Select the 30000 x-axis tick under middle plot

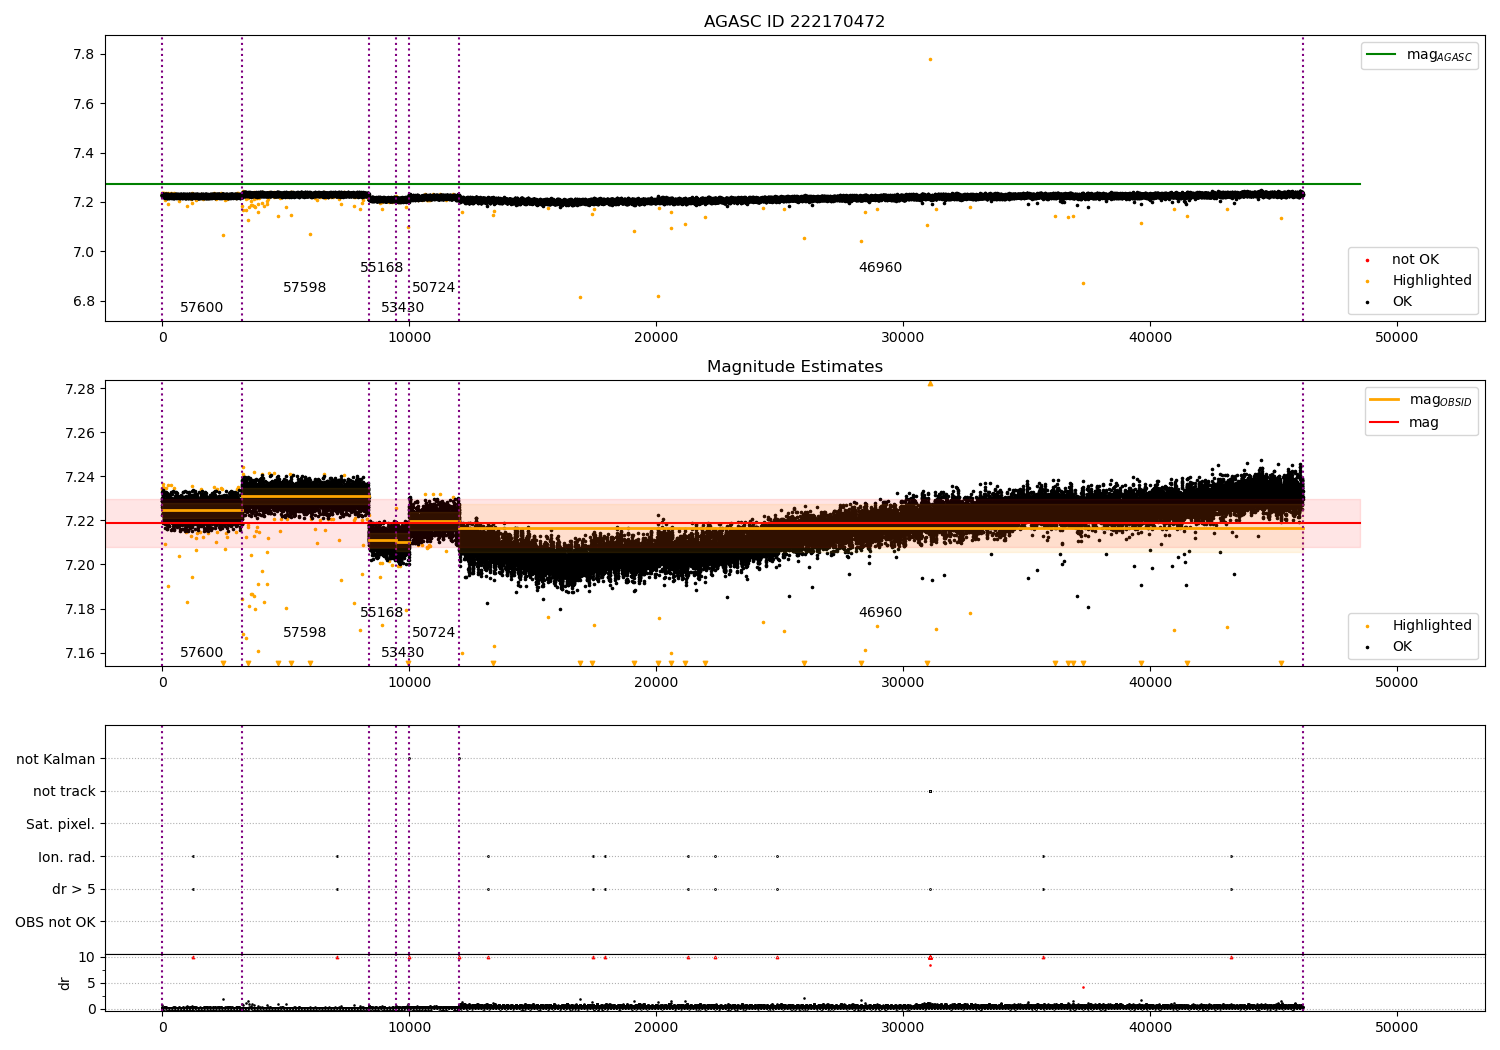[x=903, y=683]
